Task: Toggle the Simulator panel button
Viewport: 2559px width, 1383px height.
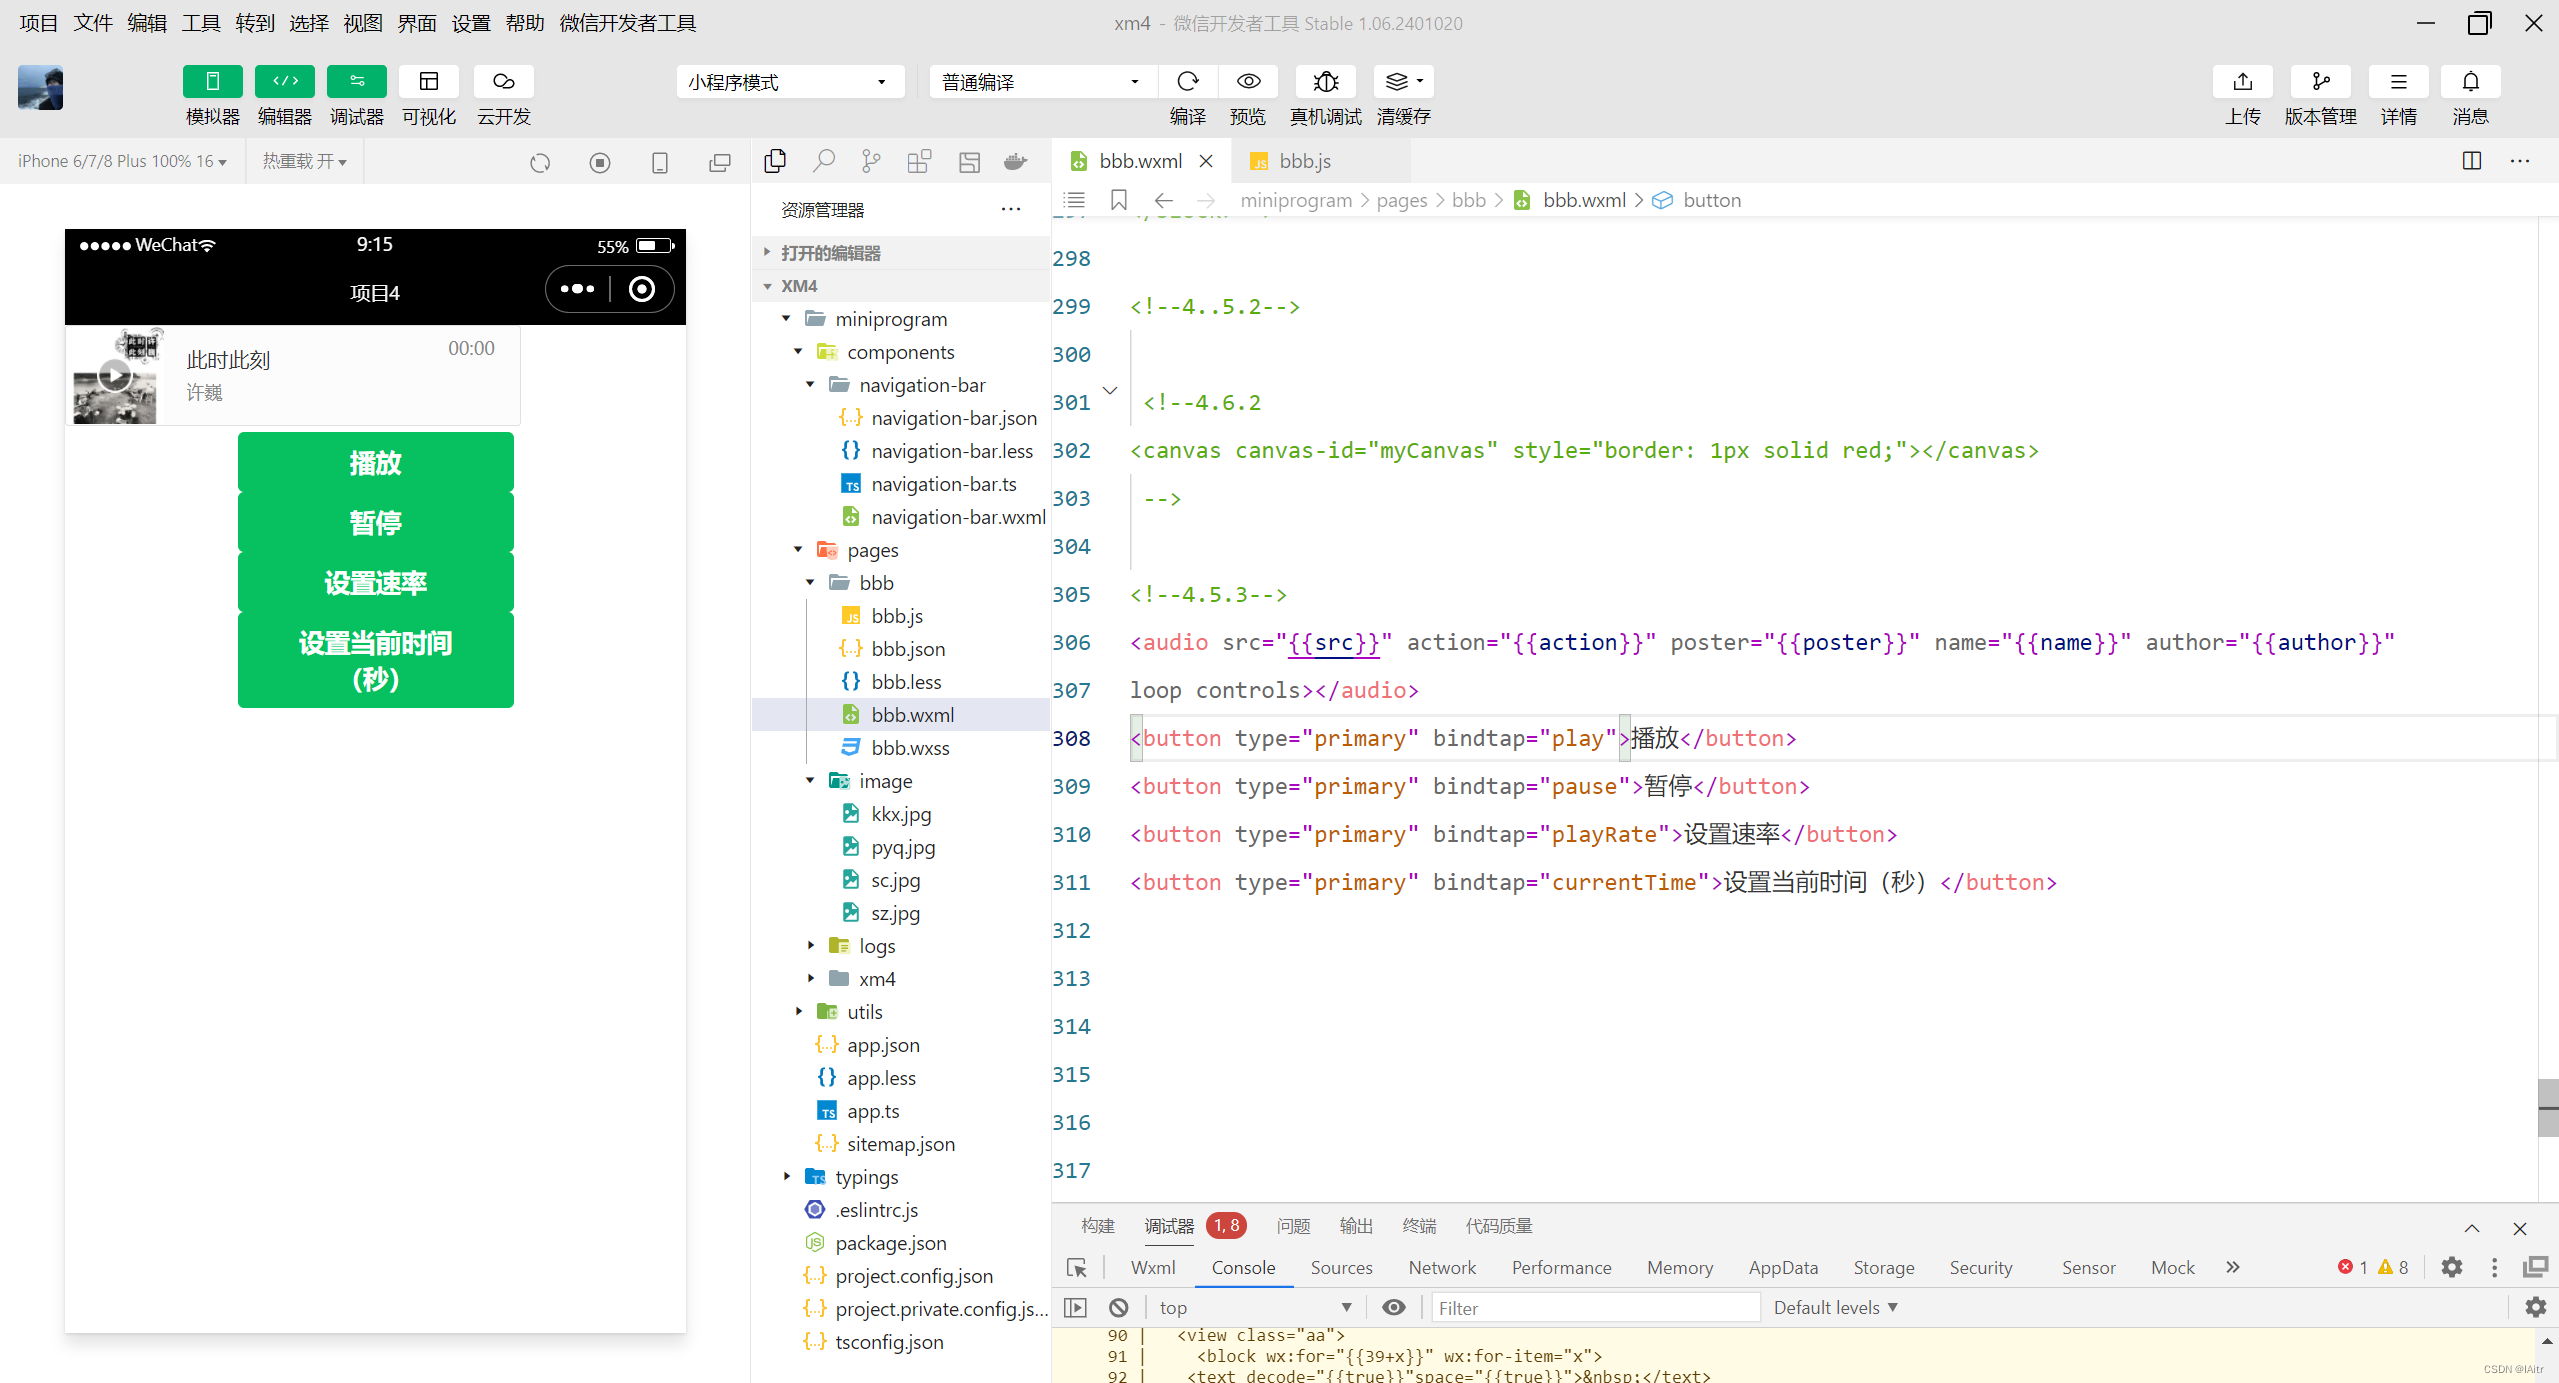Action: [212, 82]
